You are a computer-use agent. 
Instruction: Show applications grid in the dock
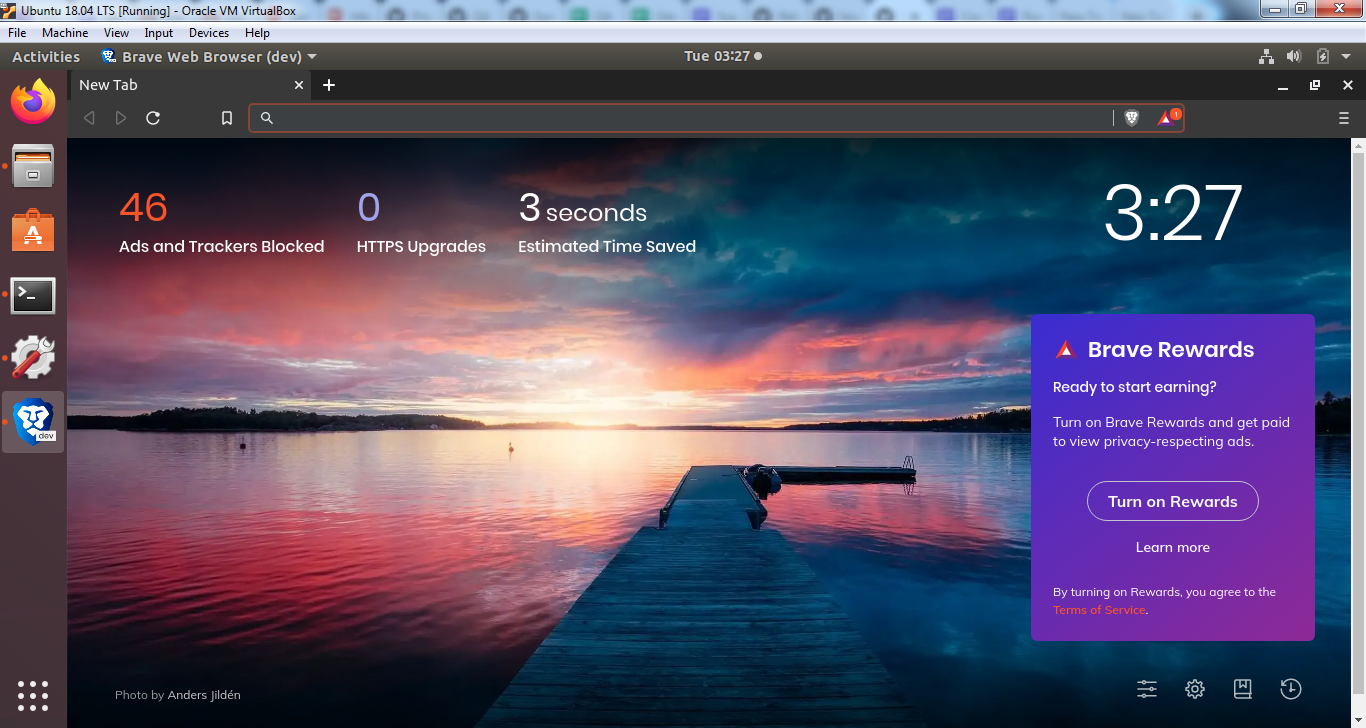33,695
